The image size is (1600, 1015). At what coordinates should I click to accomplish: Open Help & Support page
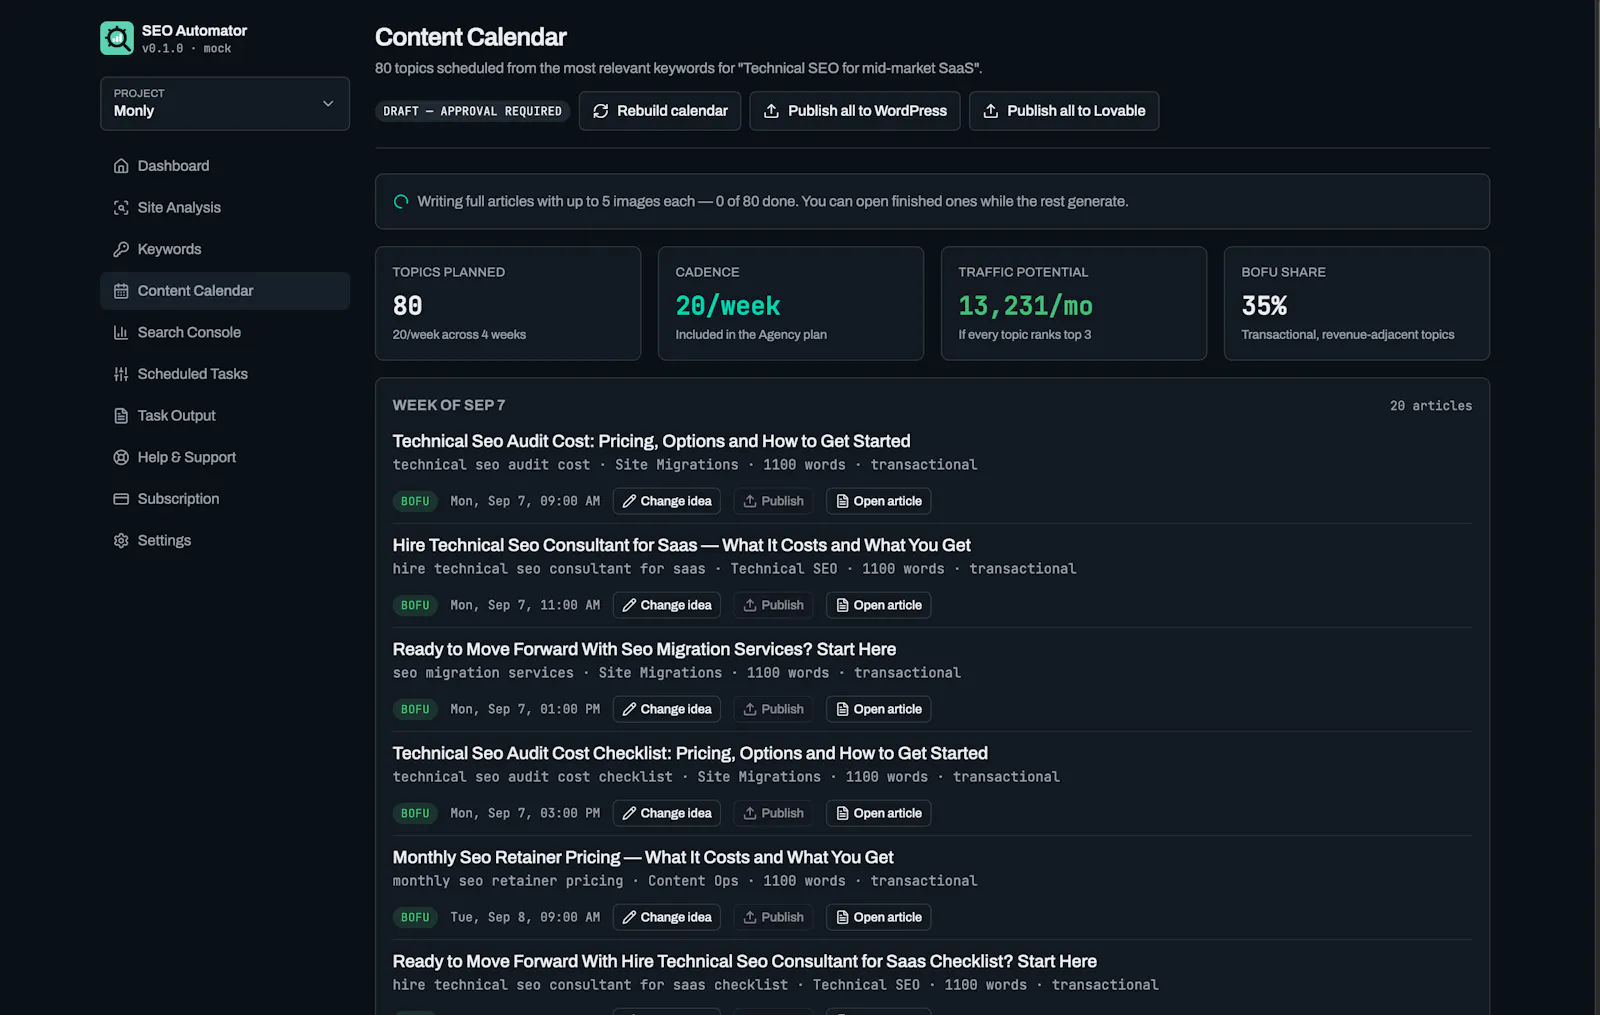point(225,457)
